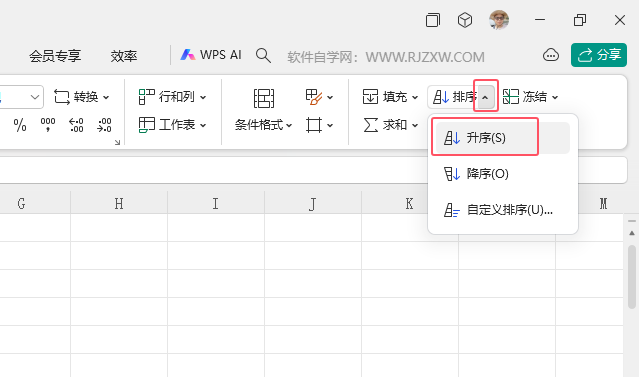
Task: Select column H header
Action: [x=119, y=203]
